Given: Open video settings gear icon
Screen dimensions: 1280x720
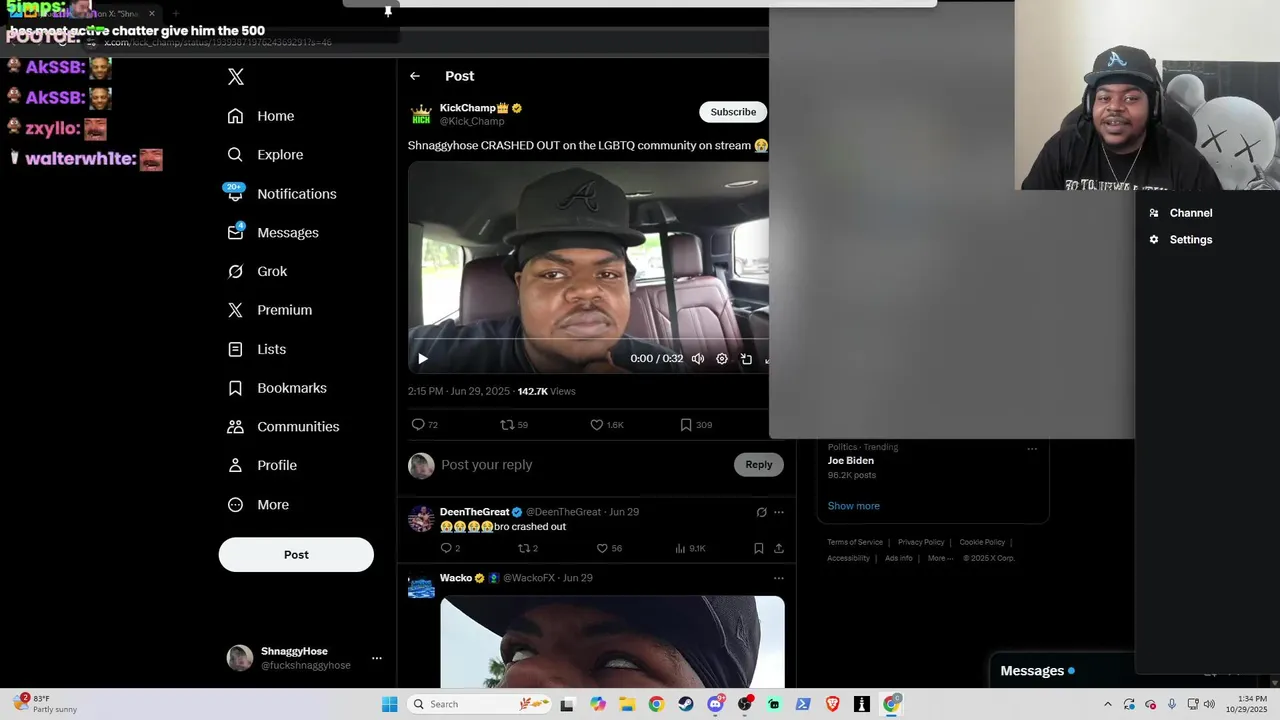Looking at the screenshot, I should point(722,359).
